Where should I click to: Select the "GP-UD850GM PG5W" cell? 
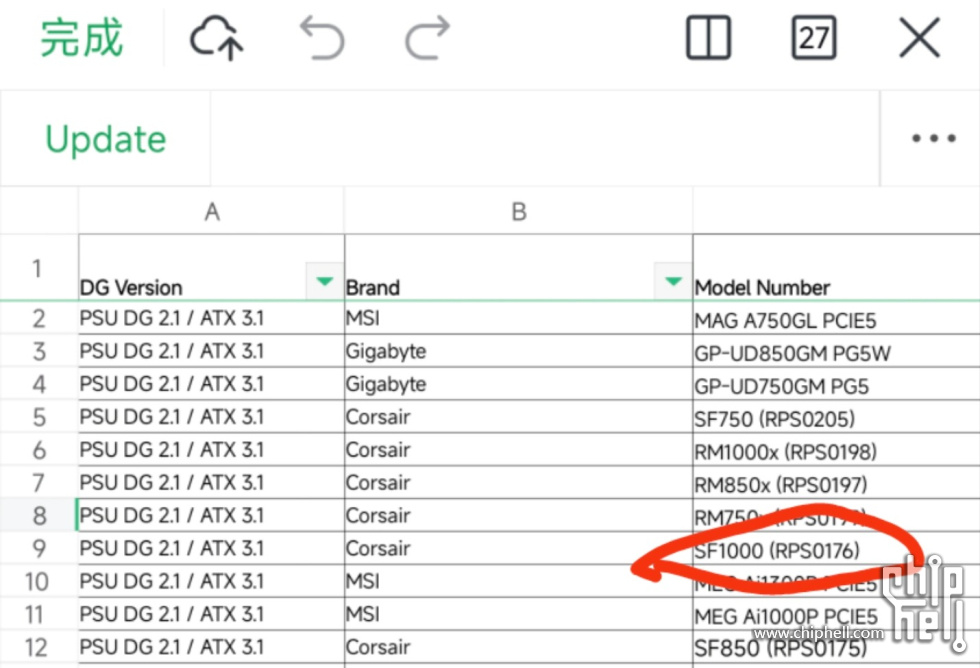836,351
